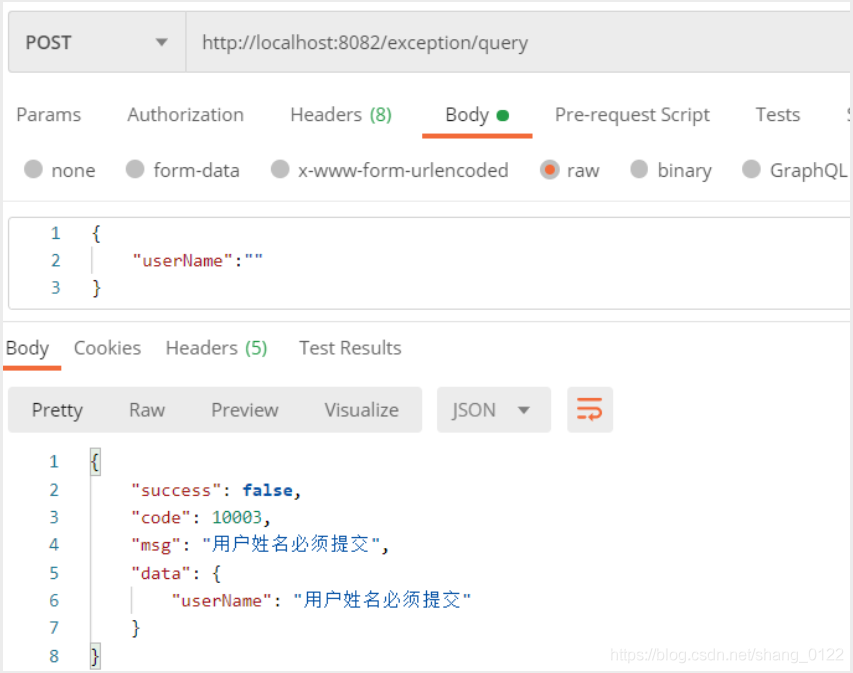
Task: Collapse the response JSON opening brace
Action: (95, 462)
